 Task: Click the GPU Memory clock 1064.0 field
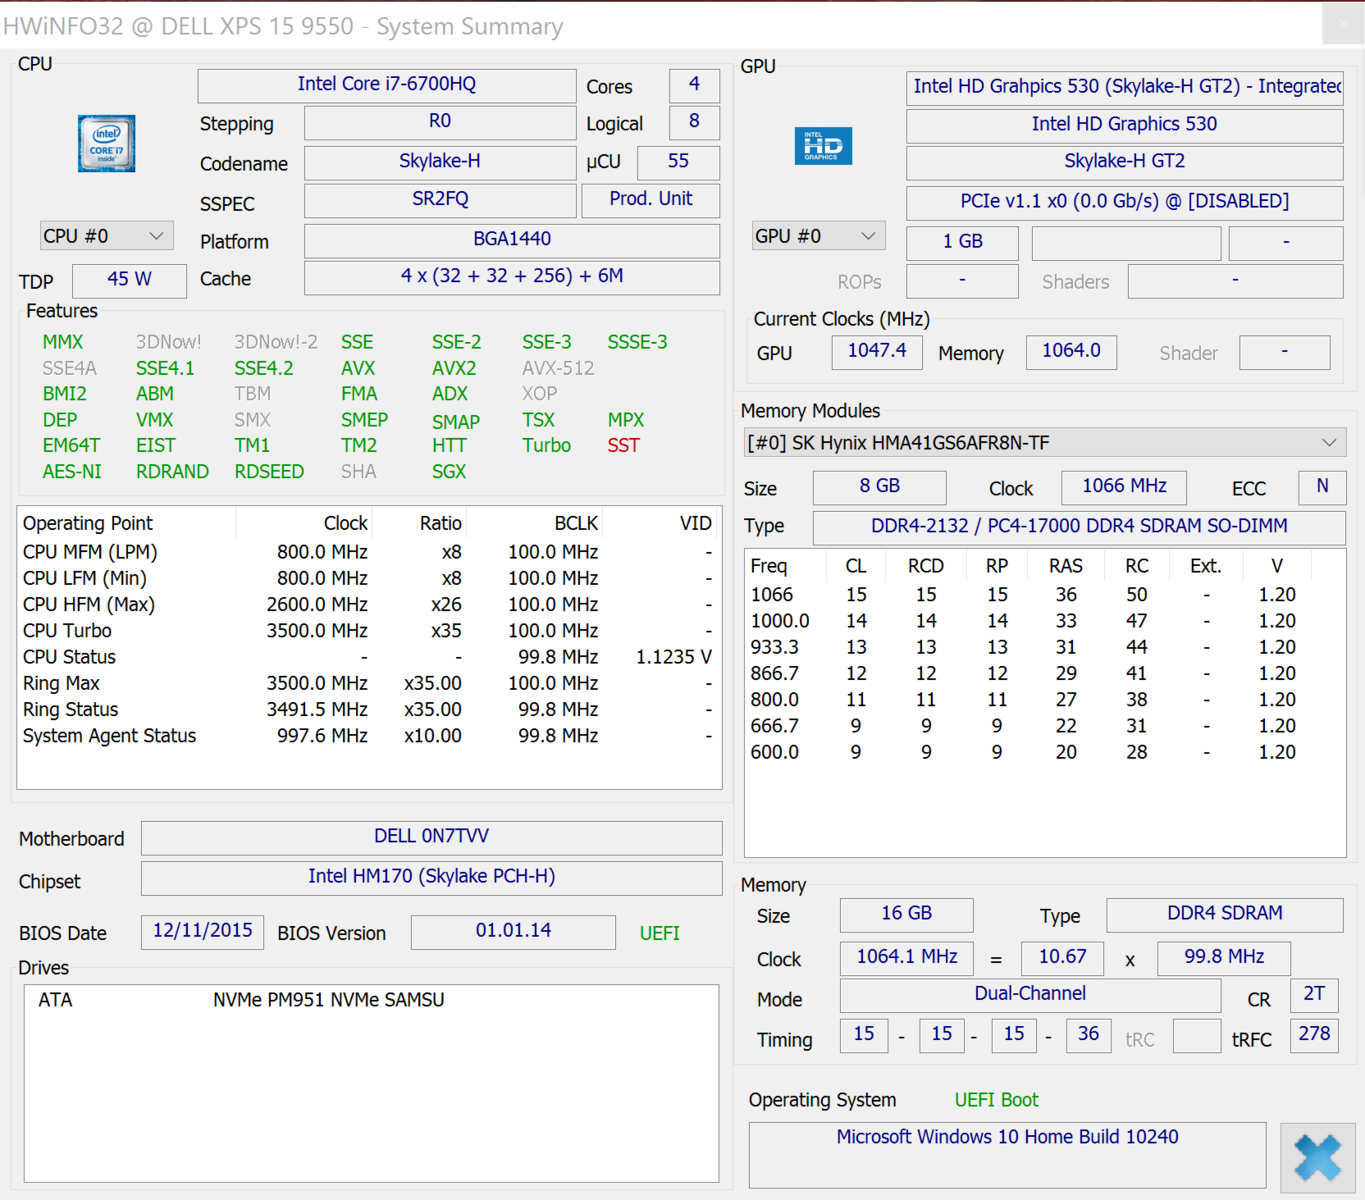point(1071,351)
